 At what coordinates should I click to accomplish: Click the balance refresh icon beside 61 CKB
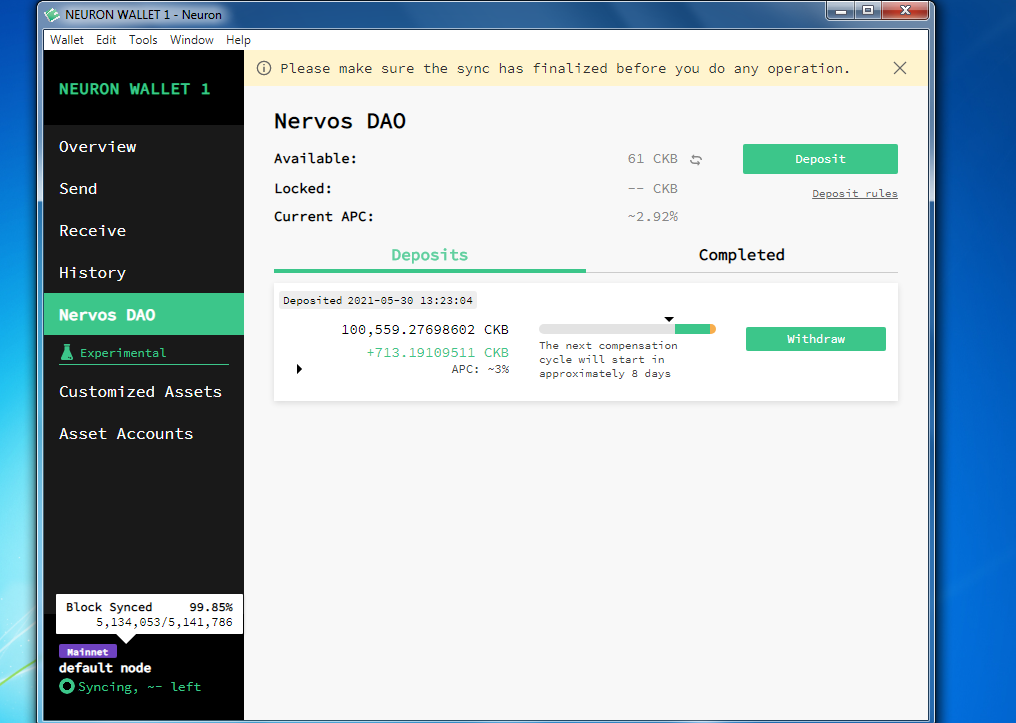(695, 158)
